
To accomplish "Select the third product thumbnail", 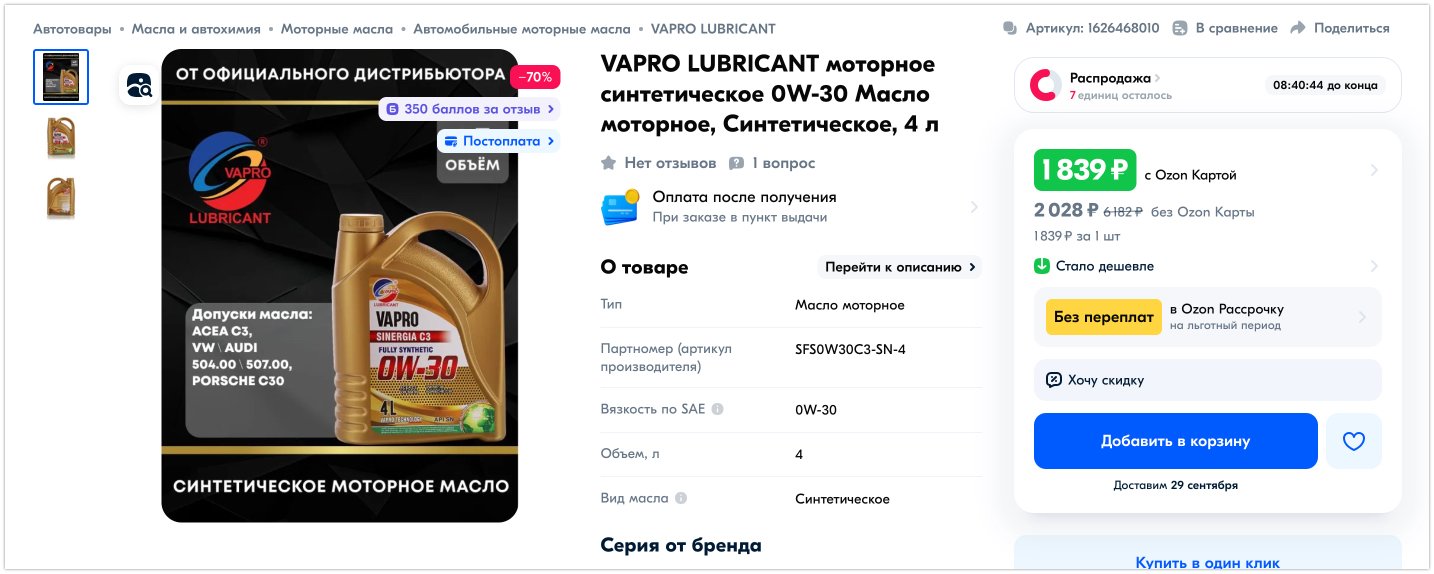I will [61, 197].
